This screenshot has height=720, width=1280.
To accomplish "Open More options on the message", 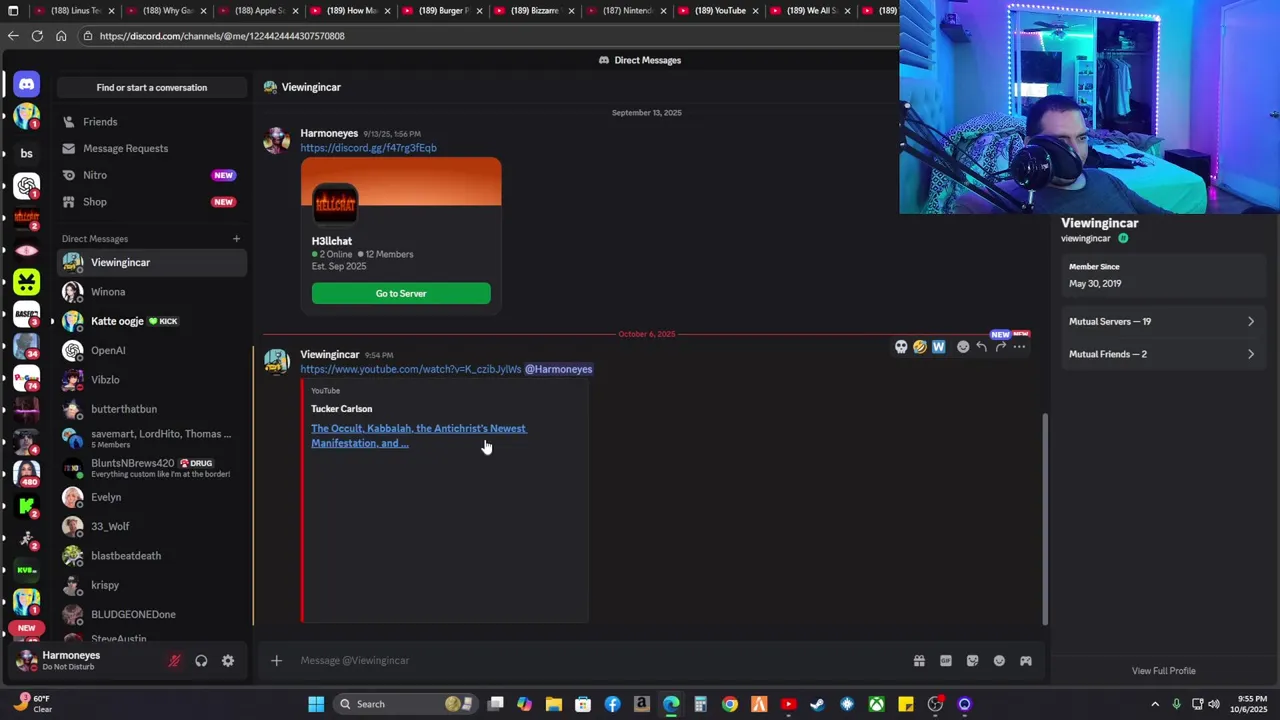I will (1019, 347).
